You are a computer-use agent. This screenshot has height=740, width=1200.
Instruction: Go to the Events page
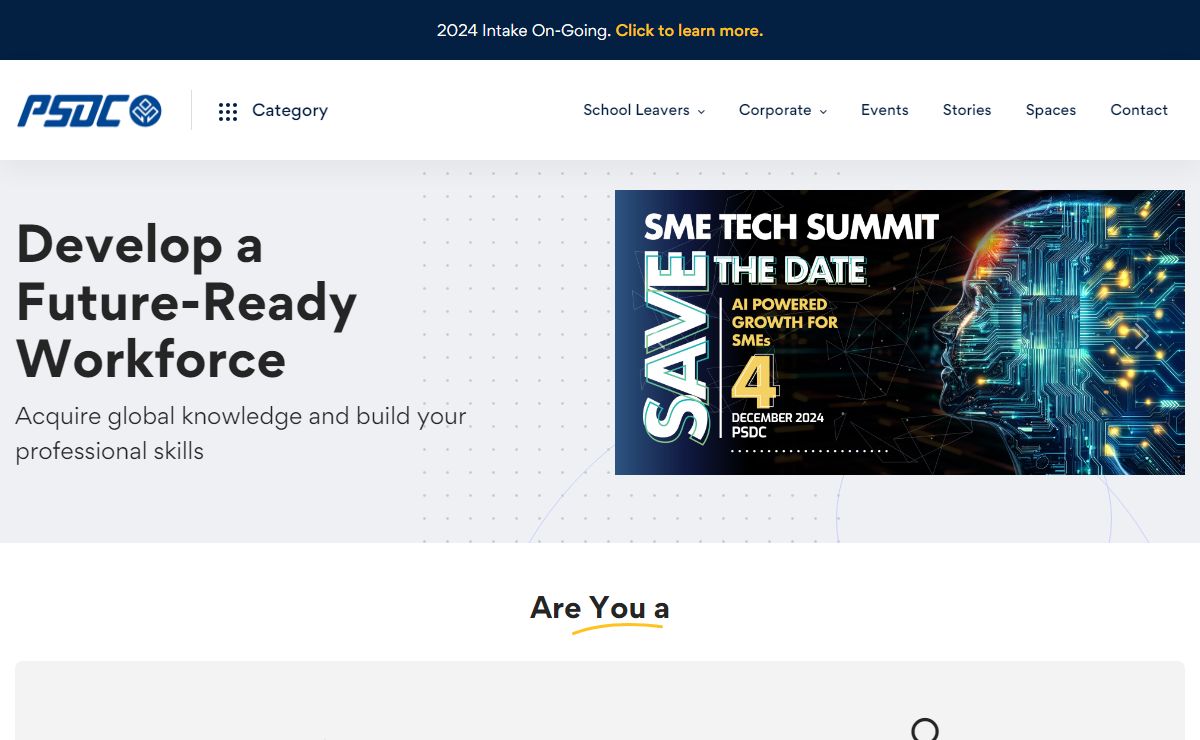pyautogui.click(x=885, y=110)
